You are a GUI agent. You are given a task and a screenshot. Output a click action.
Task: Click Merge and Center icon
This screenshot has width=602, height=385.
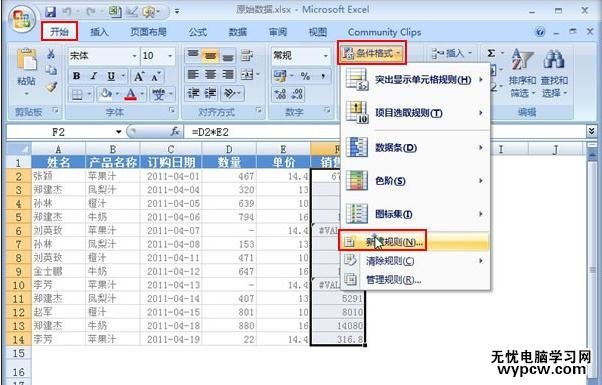247,74
